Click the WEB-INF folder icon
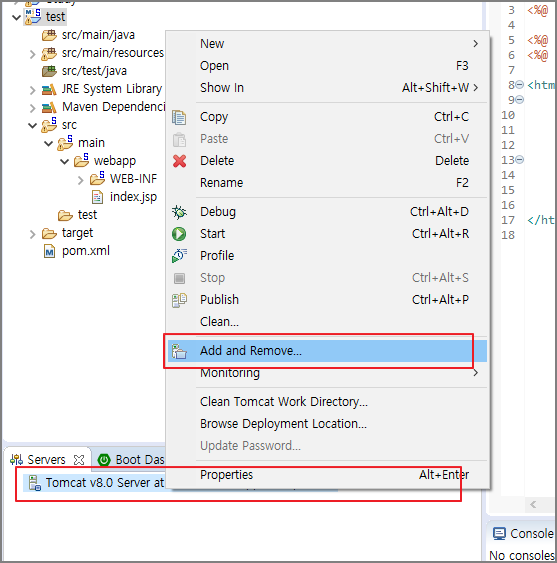The width and height of the screenshot is (557, 563). coord(97,178)
